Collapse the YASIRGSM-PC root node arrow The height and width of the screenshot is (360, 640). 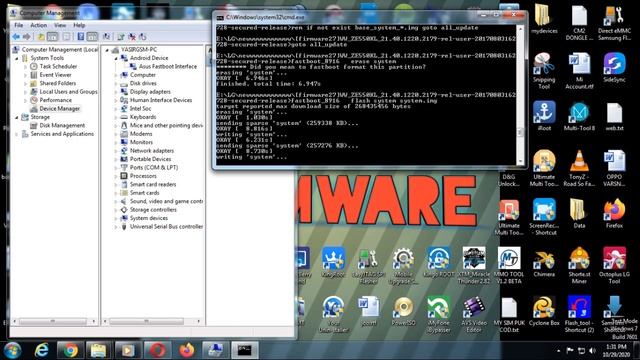[107, 50]
